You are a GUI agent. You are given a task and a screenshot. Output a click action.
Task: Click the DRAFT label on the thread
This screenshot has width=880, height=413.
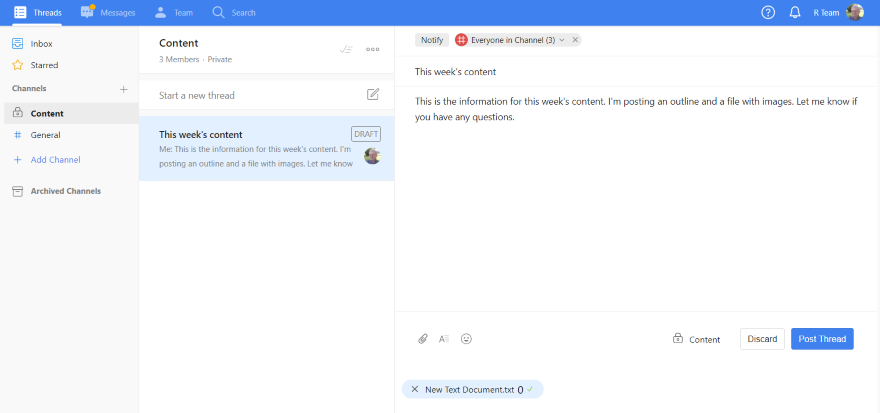pyautogui.click(x=366, y=134)
